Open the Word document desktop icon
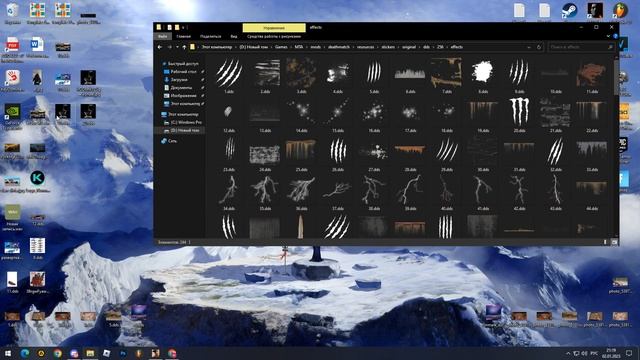Viewport: 640px width, 360px height. [37, 47]
